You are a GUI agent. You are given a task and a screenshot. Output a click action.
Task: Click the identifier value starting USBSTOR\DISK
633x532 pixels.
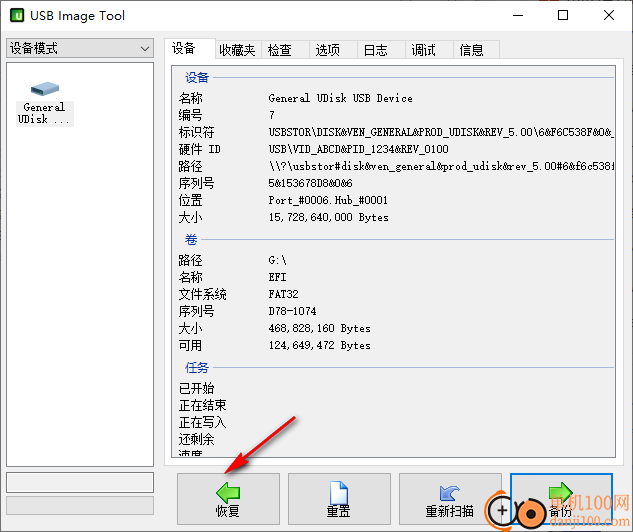pos(441,132)
